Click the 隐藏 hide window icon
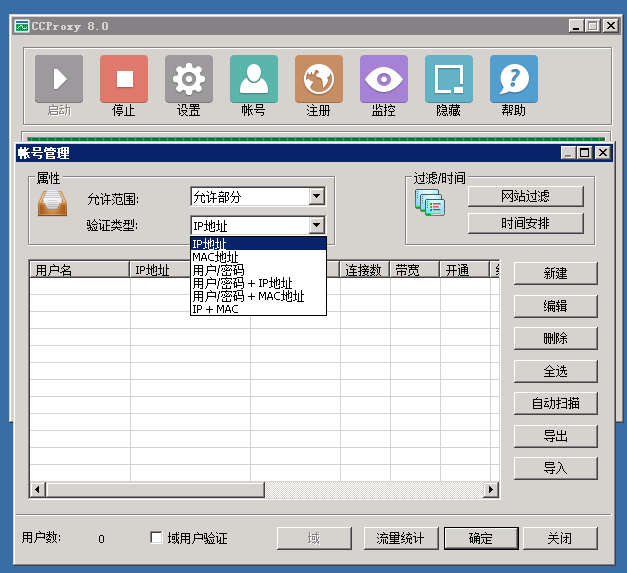627x573 pixels. [x=449, y=79]
